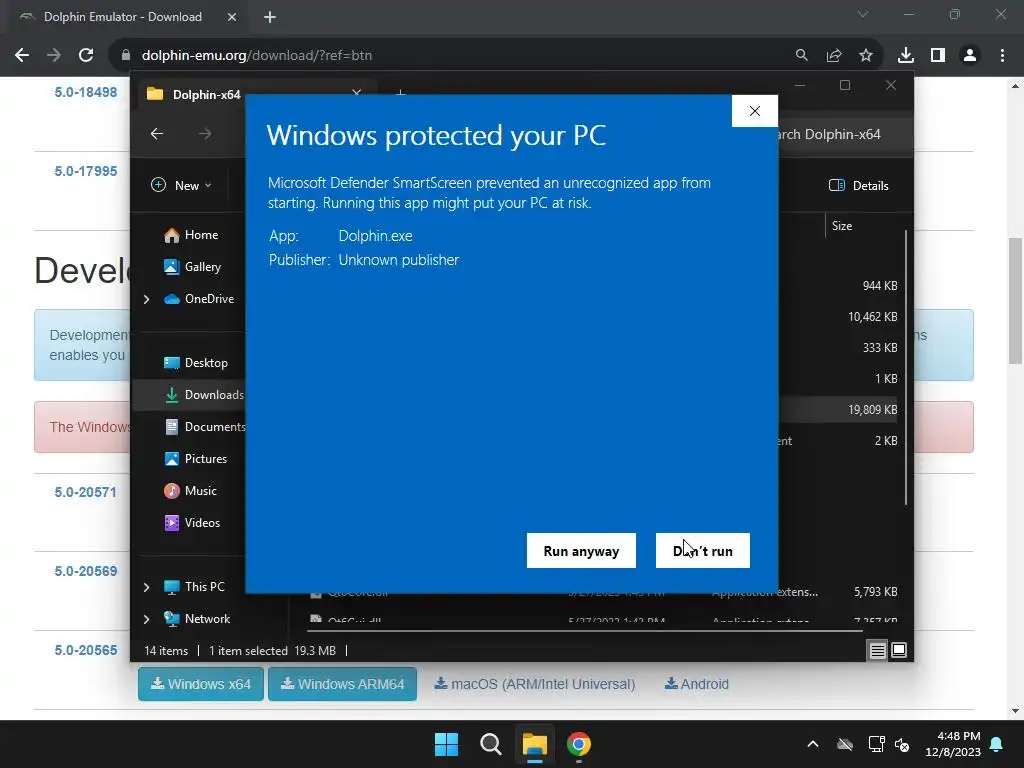Open the Windows Start menu
Viewport: 1024px width, 768px height.
pos(447,744)
